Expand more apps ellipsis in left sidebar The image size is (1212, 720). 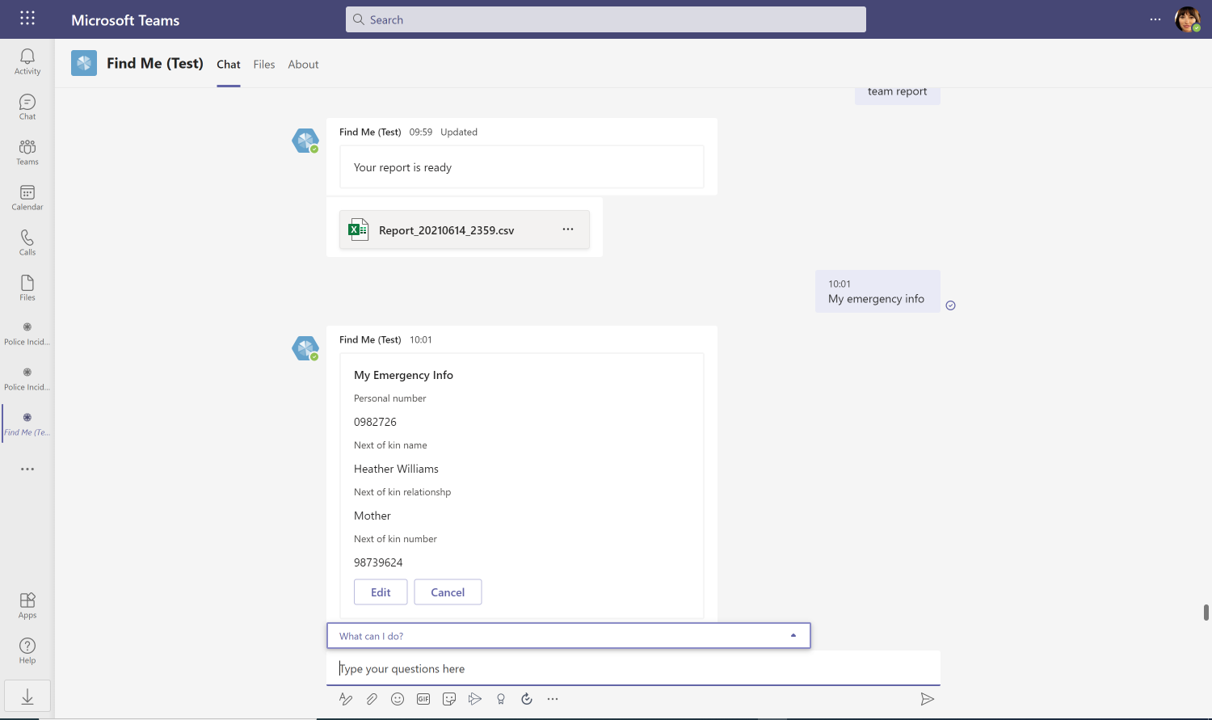(27, 469)
